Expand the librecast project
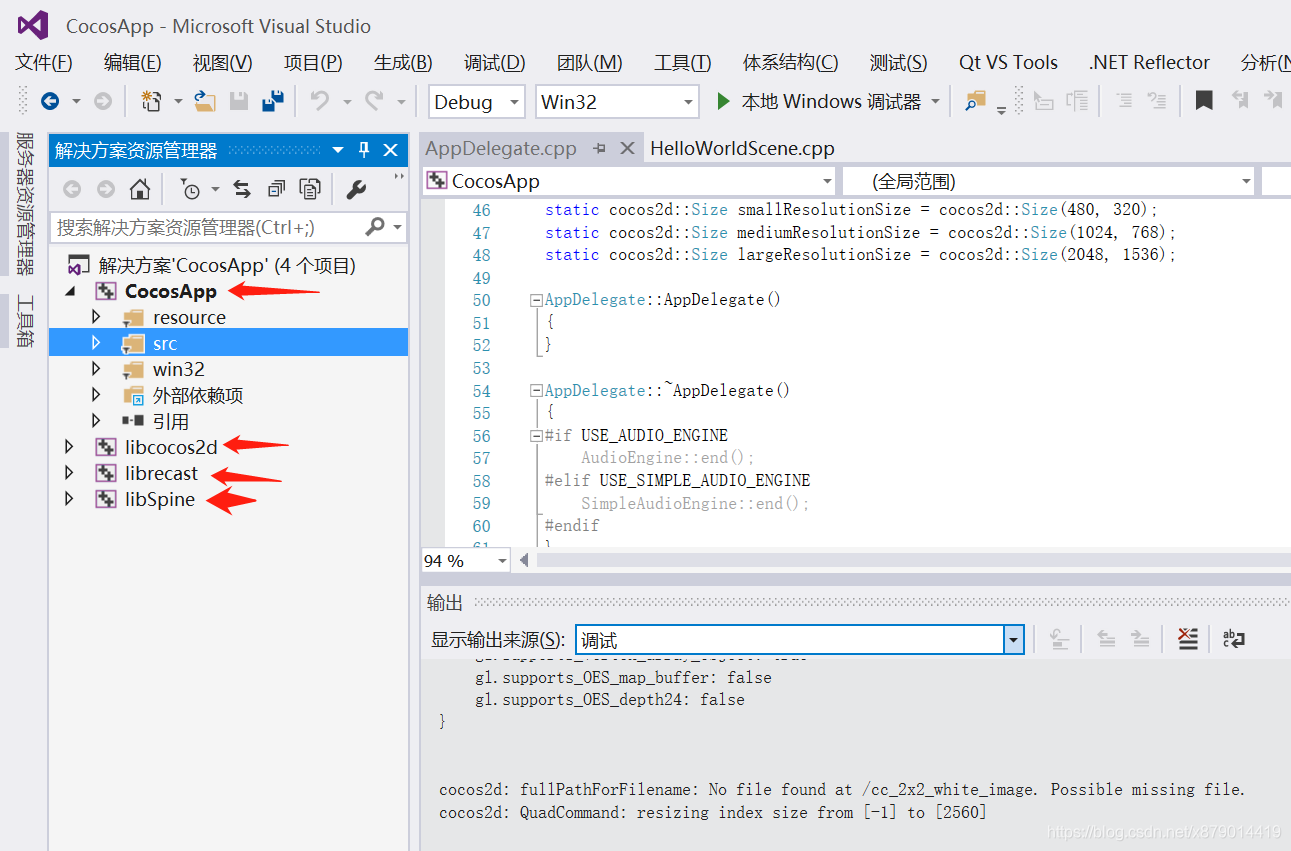Image resolution: width=1291 pixels, height=851 pixels. pos(69,473)
